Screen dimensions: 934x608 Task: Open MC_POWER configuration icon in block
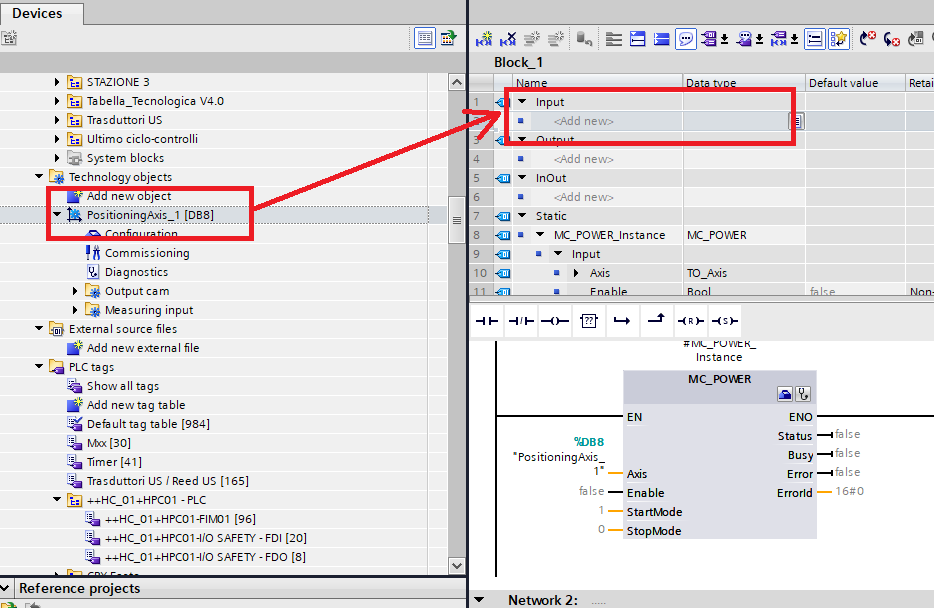(785, 394)
